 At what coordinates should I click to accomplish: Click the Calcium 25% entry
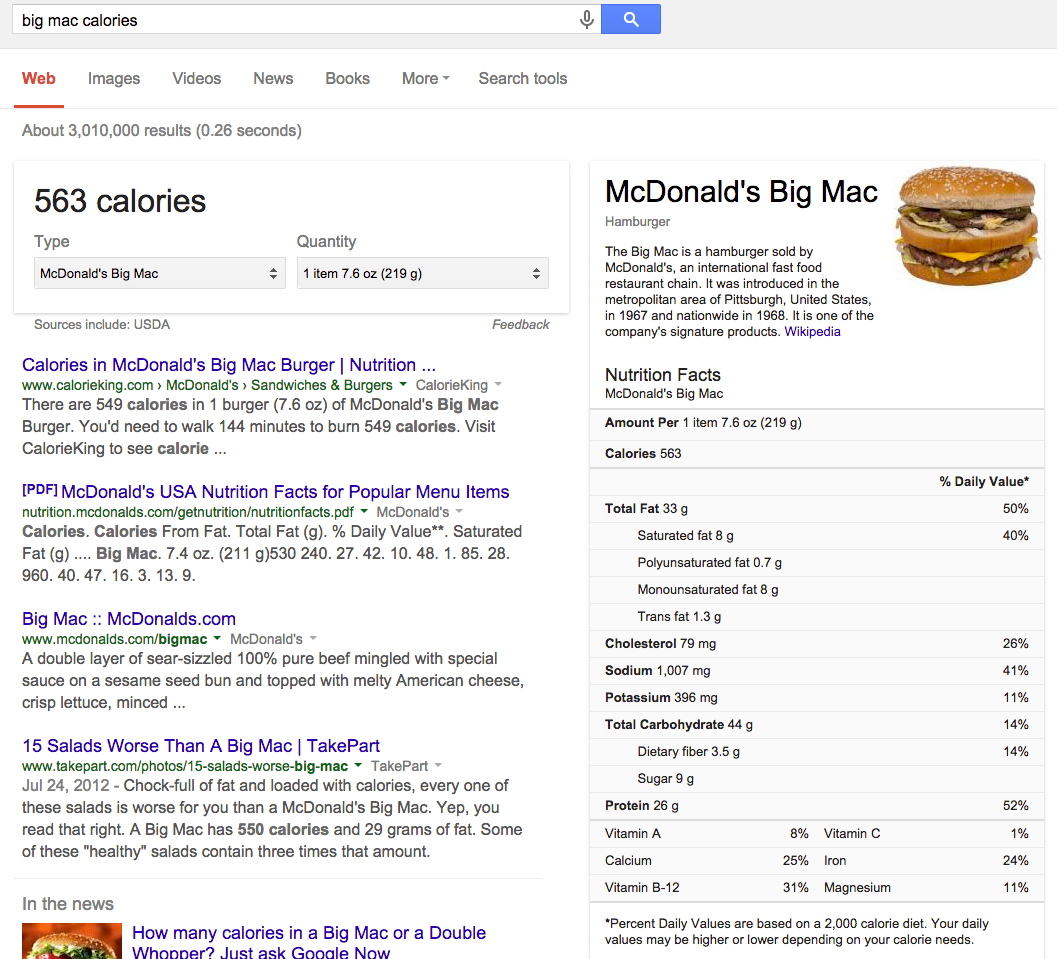[706, 861]
